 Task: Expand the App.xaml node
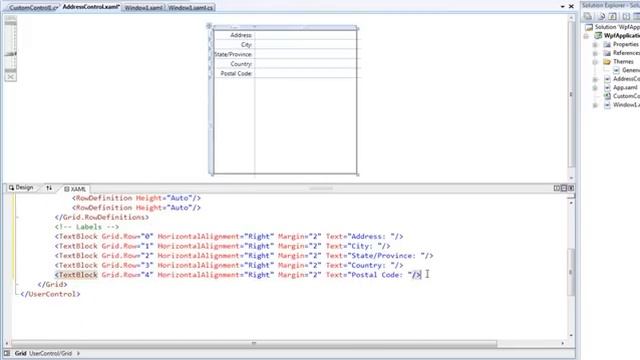(x=595, y=88)
